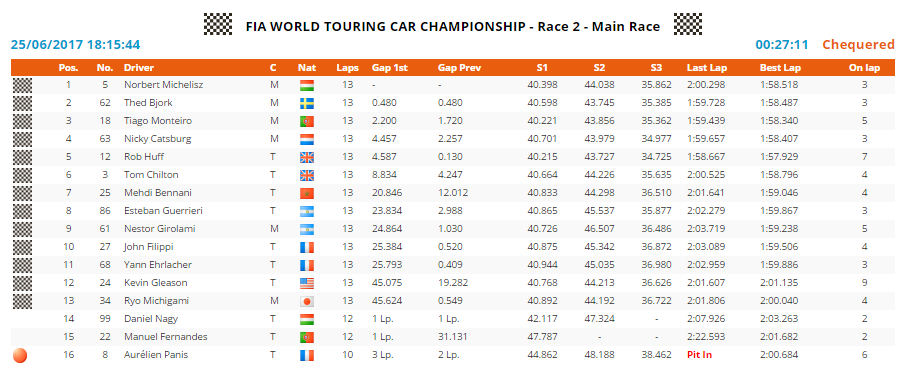Sort by the Pos. column header
The height and width of the screenshot is (372, 903).
(69, 68)
